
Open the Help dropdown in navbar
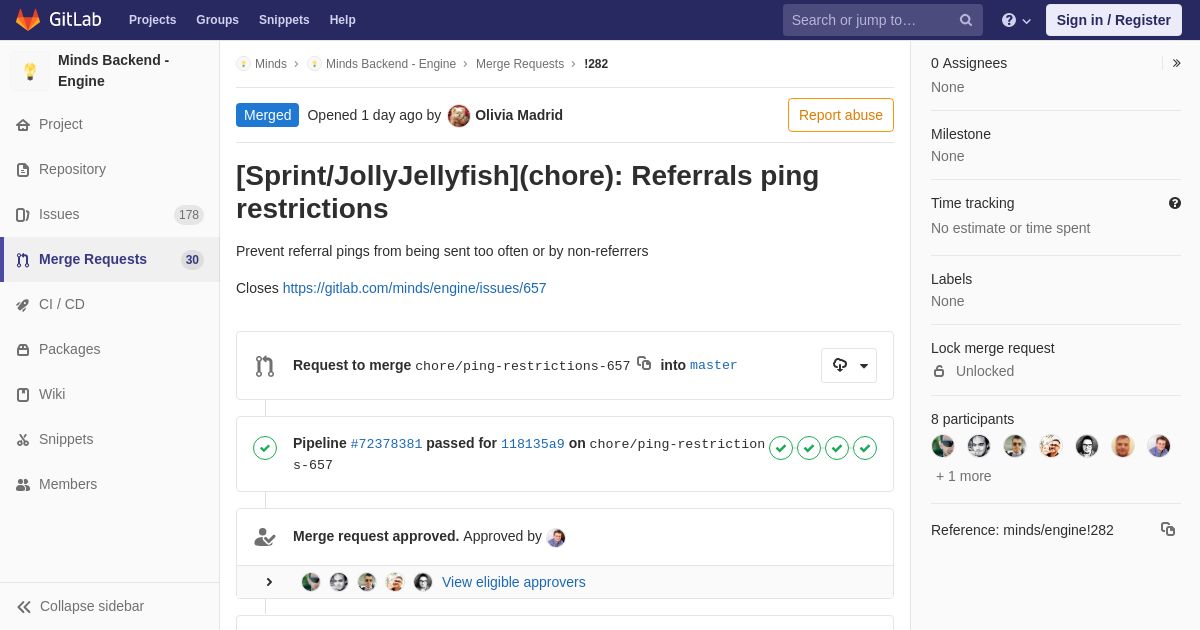click(x=1016, y=20)
